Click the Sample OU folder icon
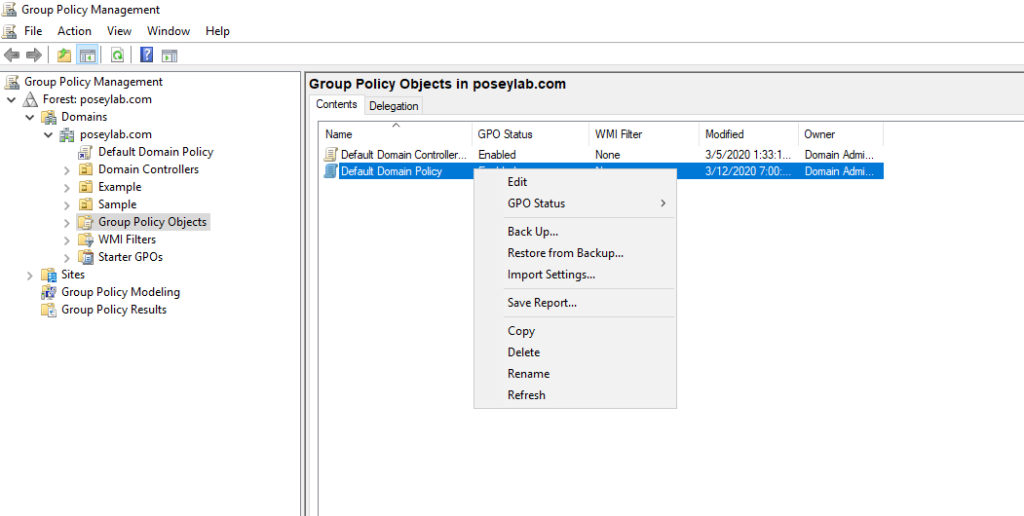The height and width of the screenshot is (516, 1024). pyautogui.click(x=86, y=204)
